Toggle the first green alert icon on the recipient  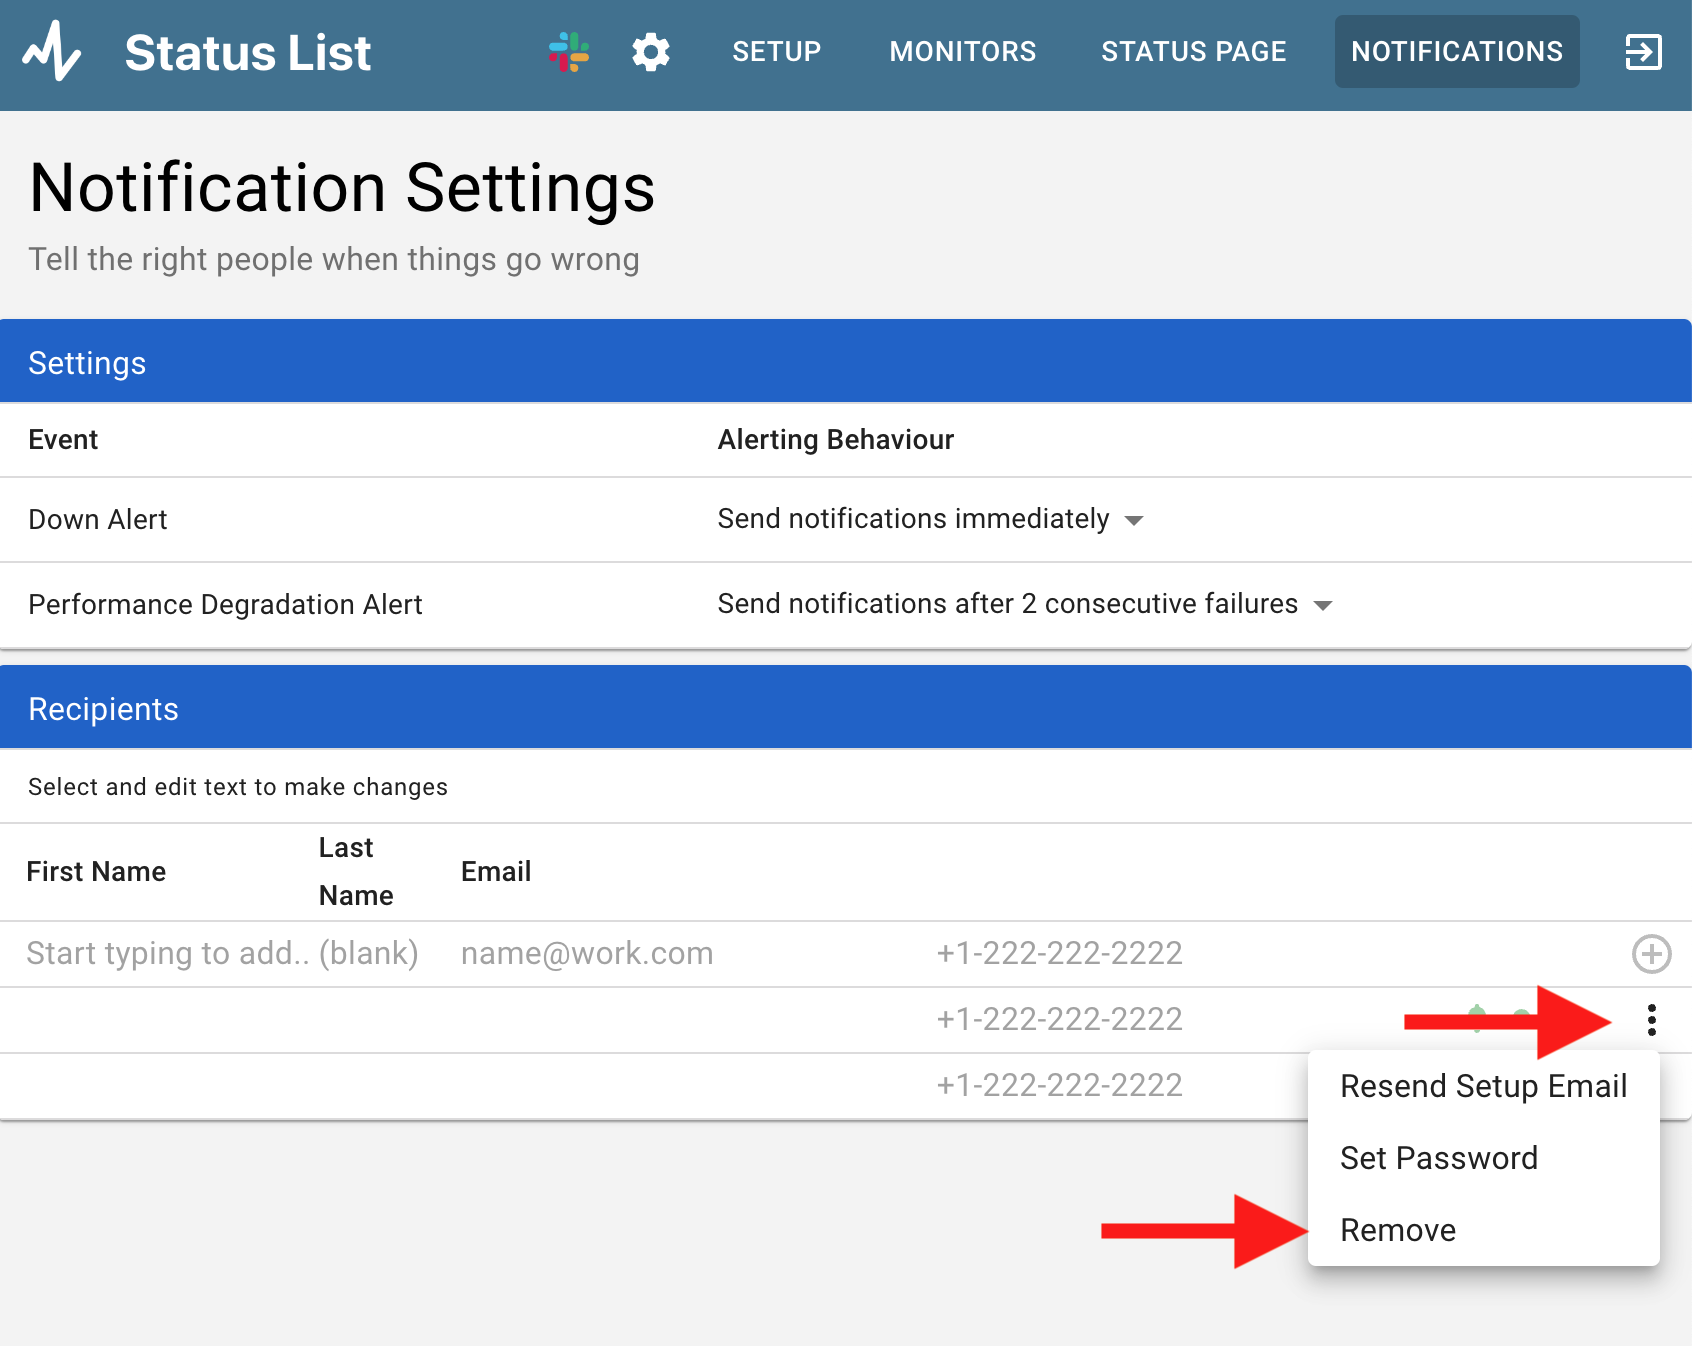[x=1477, y=1020]
